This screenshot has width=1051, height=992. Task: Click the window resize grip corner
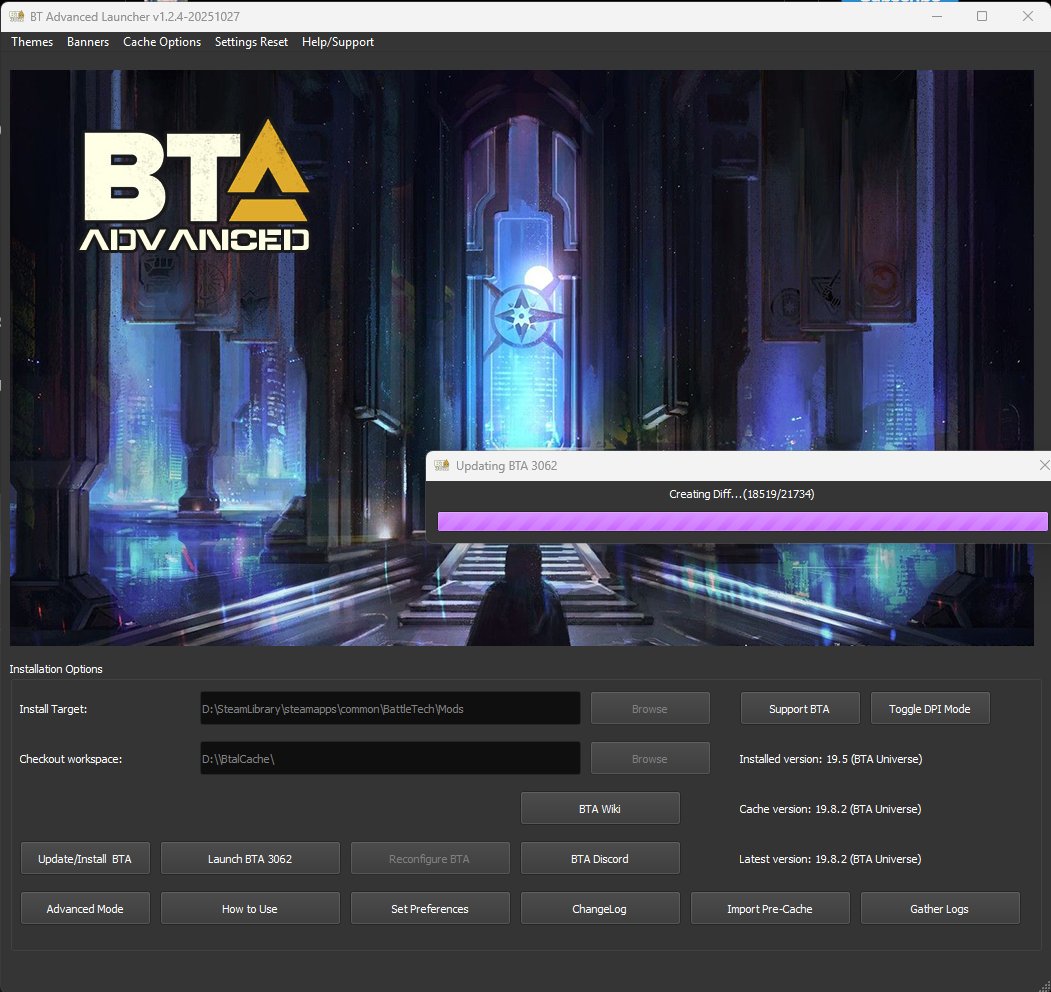pos(1044,985)
